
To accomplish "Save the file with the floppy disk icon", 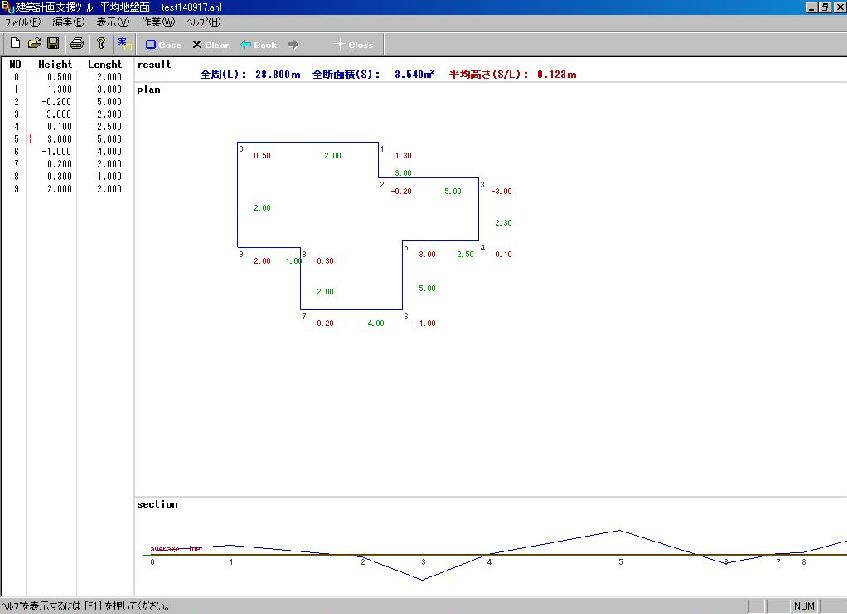I will 53,43.
